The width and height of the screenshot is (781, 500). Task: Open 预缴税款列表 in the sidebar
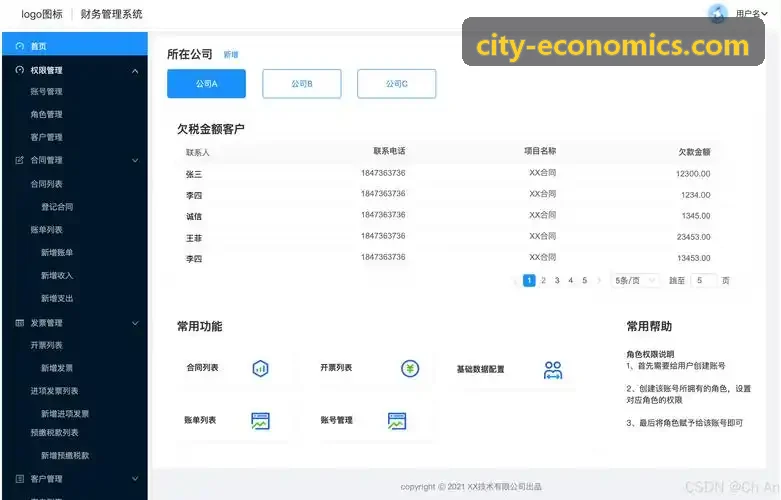click(54, 432)
